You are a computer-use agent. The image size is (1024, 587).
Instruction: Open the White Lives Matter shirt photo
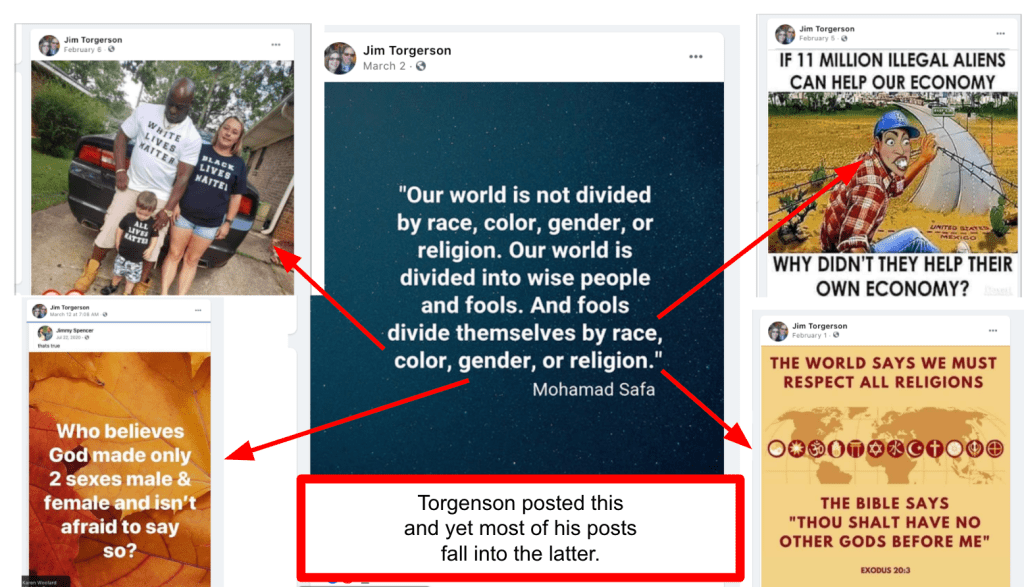(x=163, y=177)
